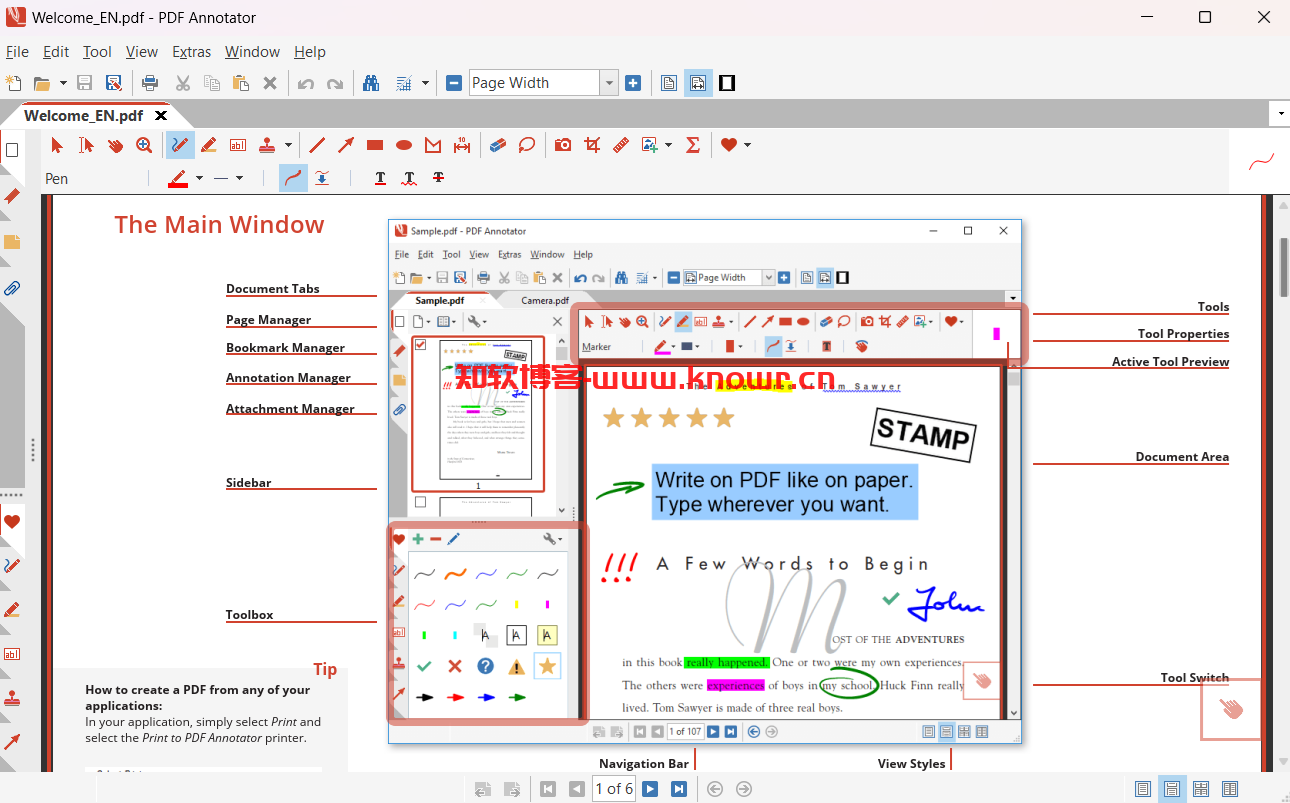Pick the Lasso tool
1290x803 pixels.
(527, 145)
